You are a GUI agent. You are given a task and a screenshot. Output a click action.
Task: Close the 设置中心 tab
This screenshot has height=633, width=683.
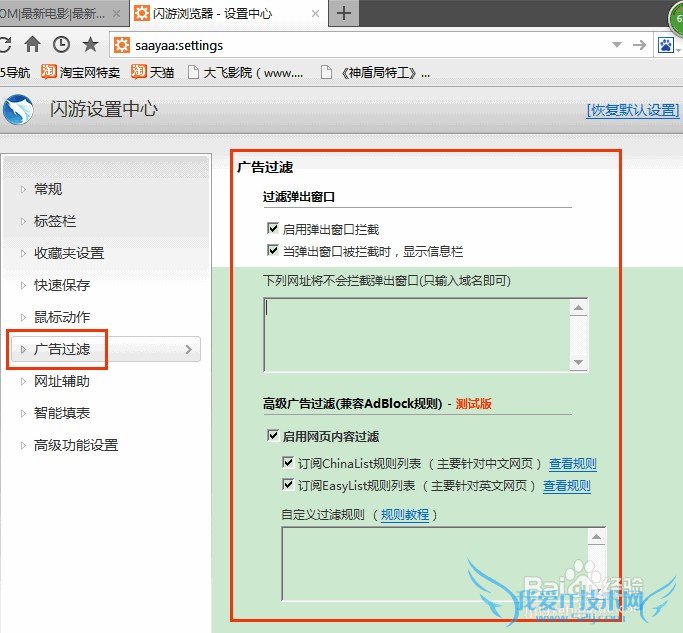pos(315,14)
